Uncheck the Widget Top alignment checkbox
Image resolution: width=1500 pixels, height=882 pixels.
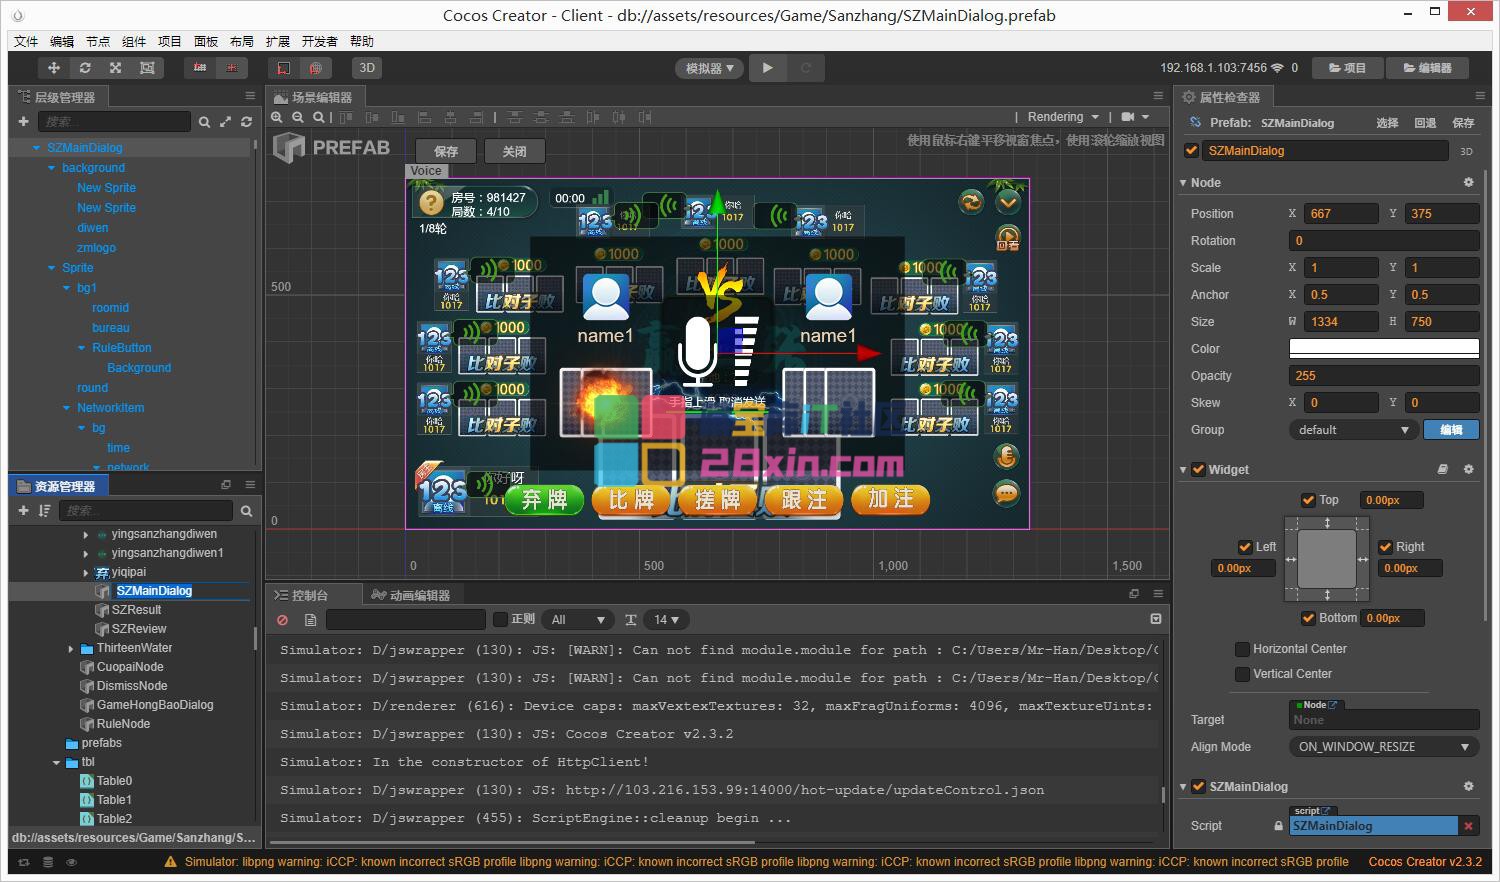click(1308, 500)
